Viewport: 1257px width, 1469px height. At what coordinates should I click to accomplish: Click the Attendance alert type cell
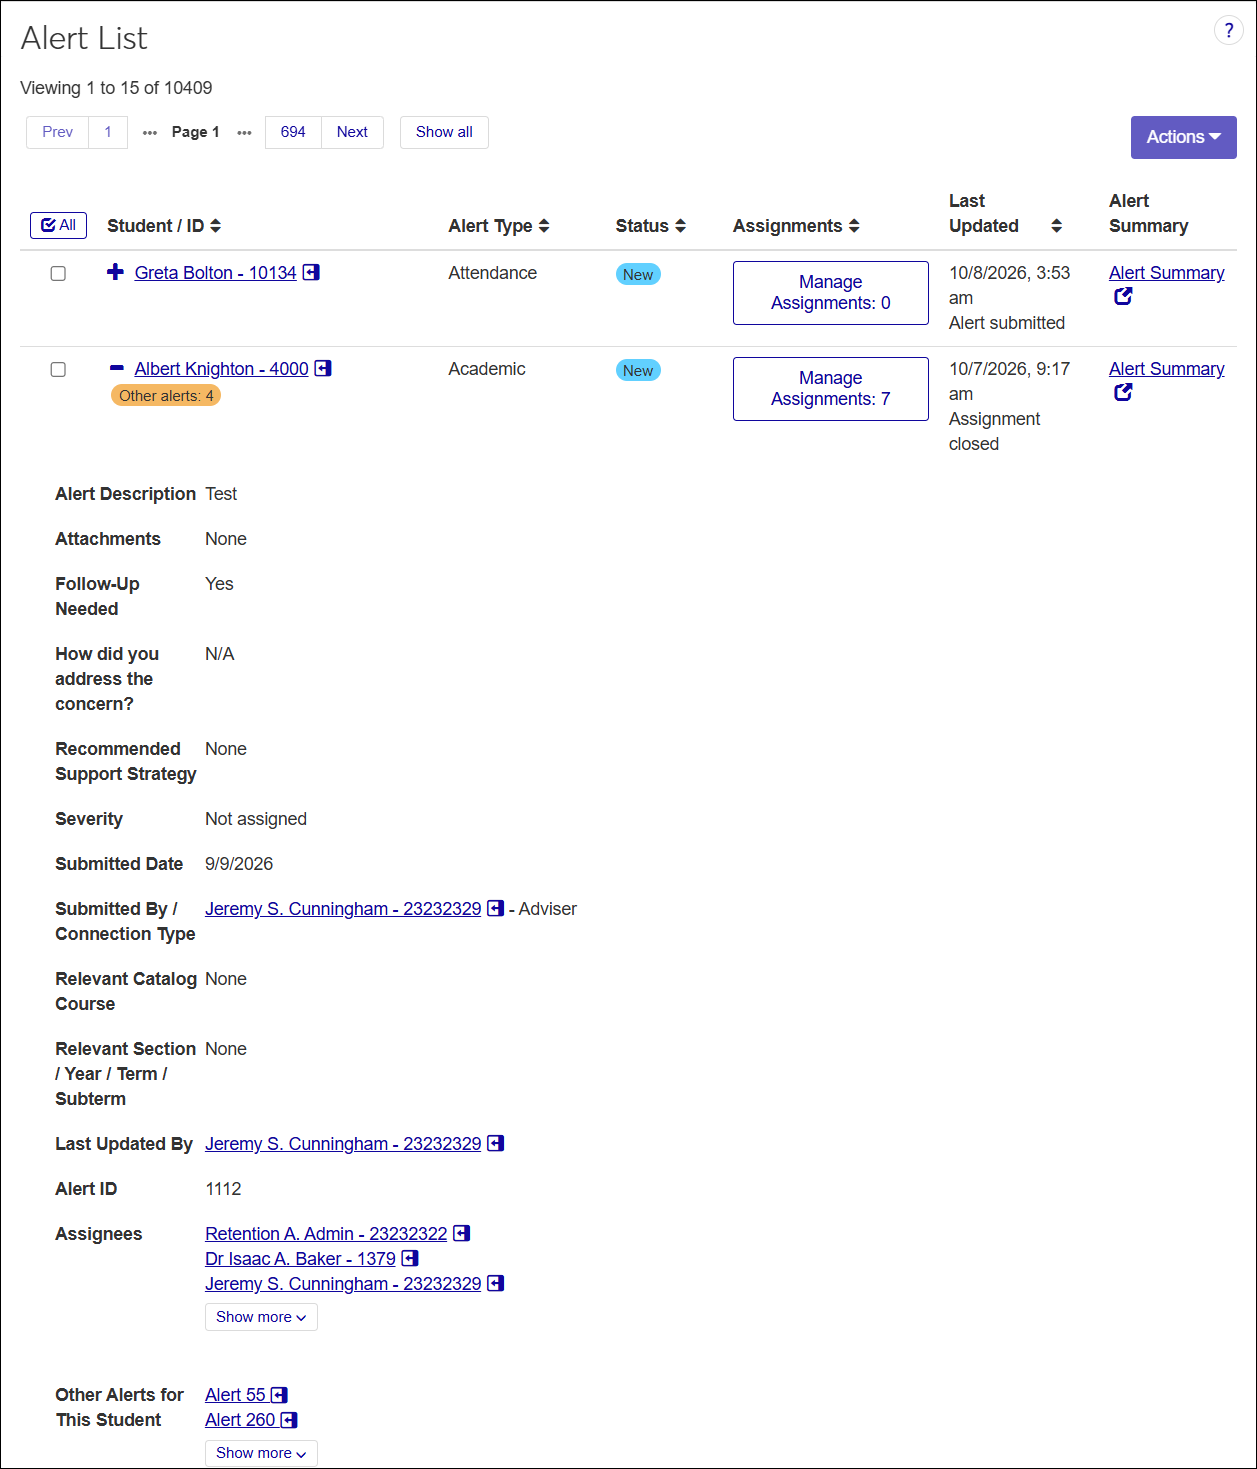pyautogui.click(x=492, y=273)
